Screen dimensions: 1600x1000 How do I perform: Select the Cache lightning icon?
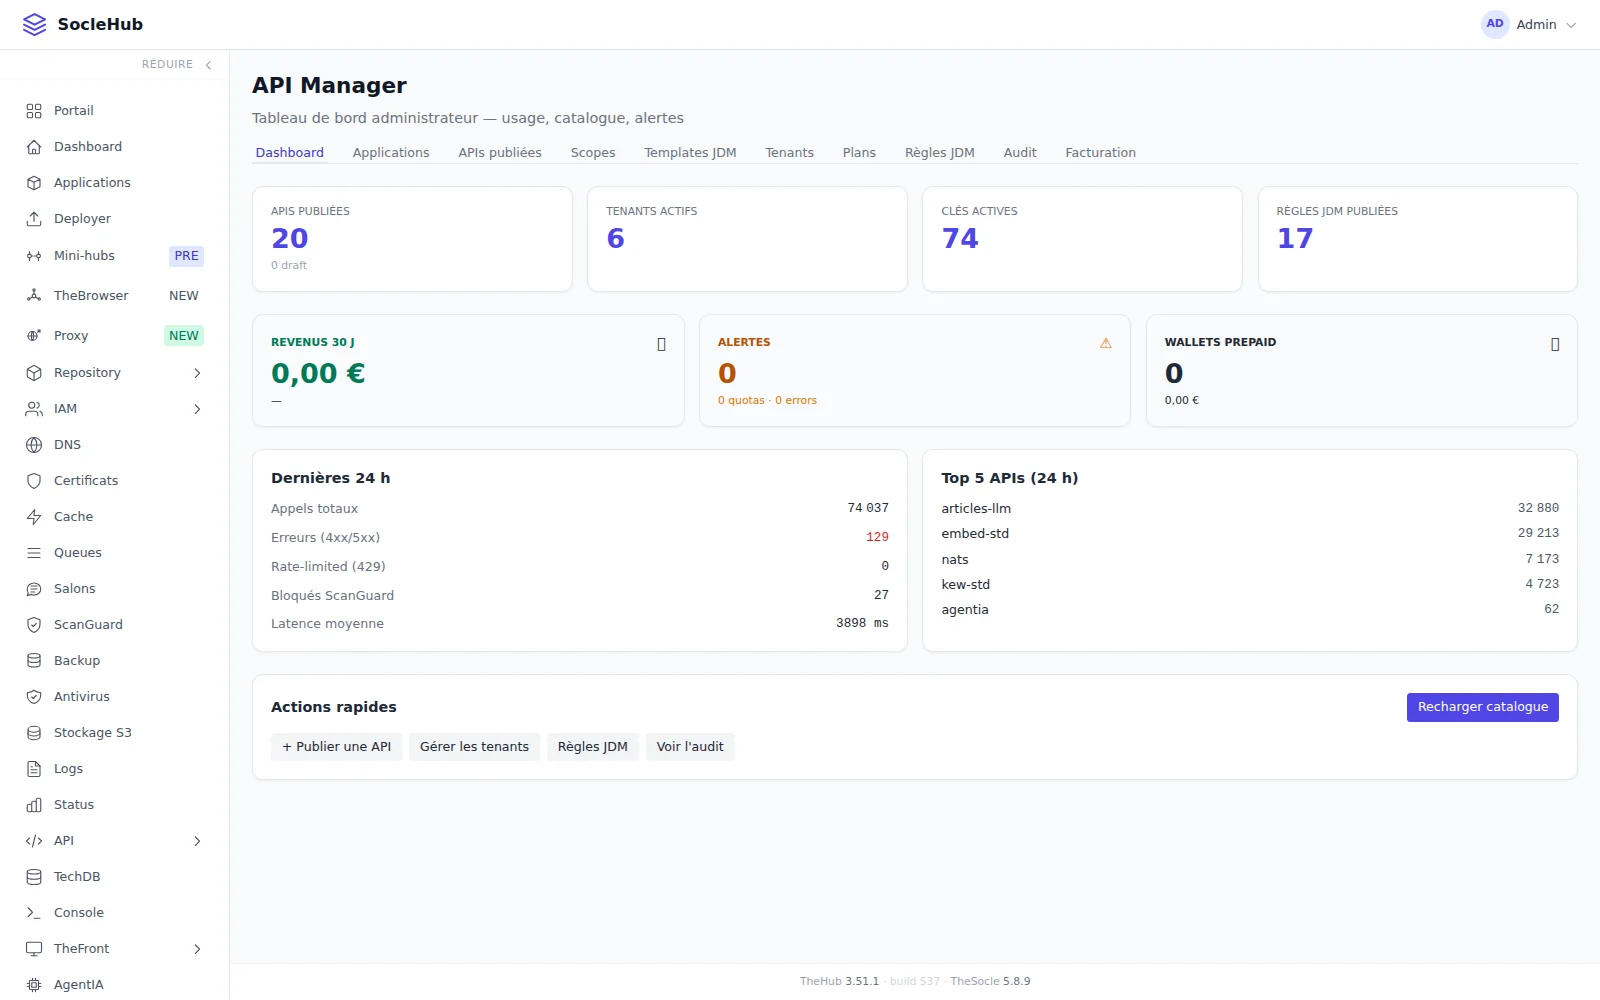34,517
